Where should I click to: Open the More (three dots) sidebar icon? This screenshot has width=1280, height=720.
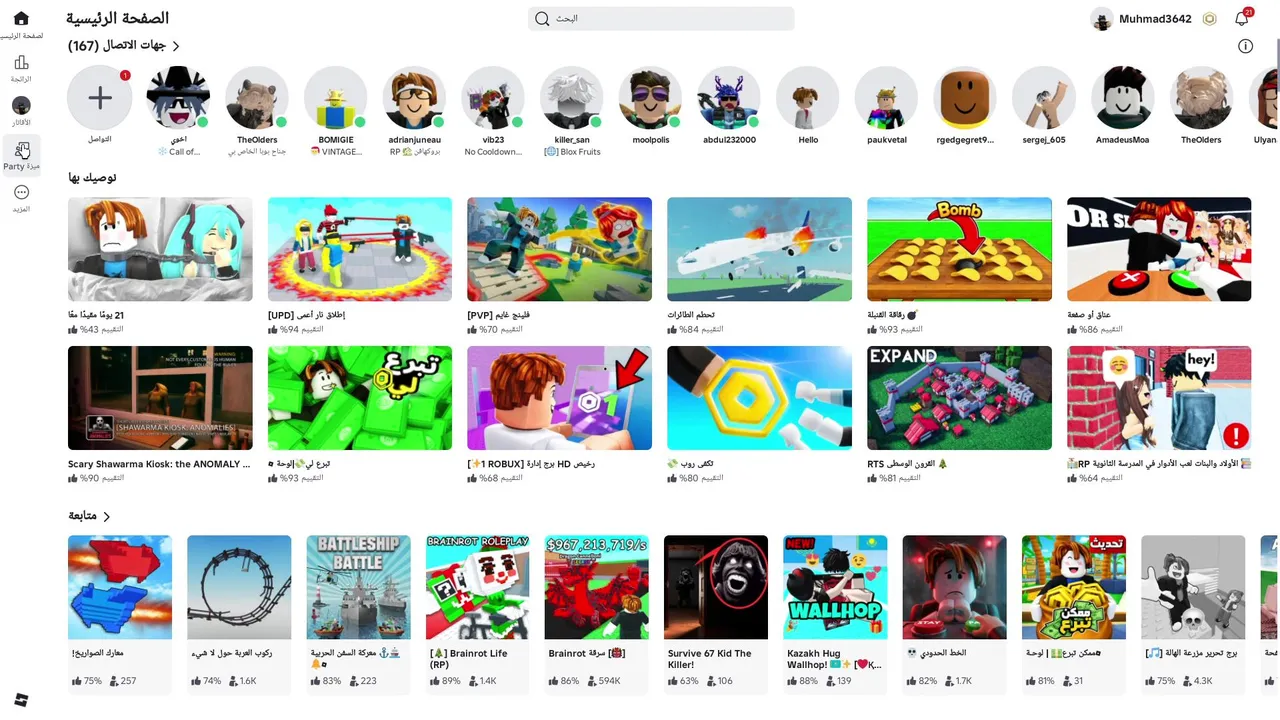click(21, 192)
